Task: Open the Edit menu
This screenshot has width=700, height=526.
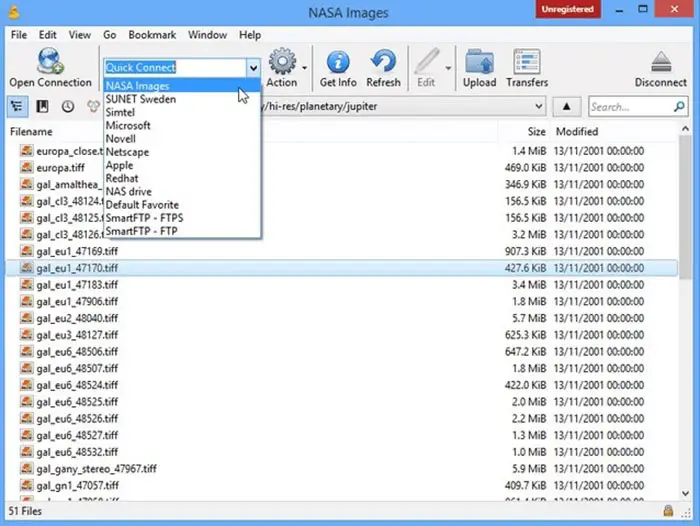Action: (x=47, y=35)
